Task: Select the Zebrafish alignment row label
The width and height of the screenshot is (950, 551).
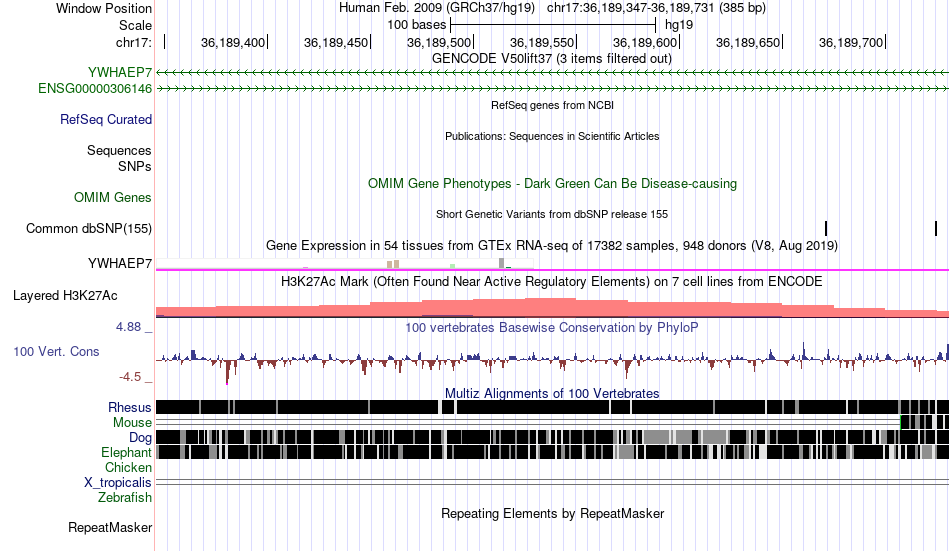Action: coord(125,498)
